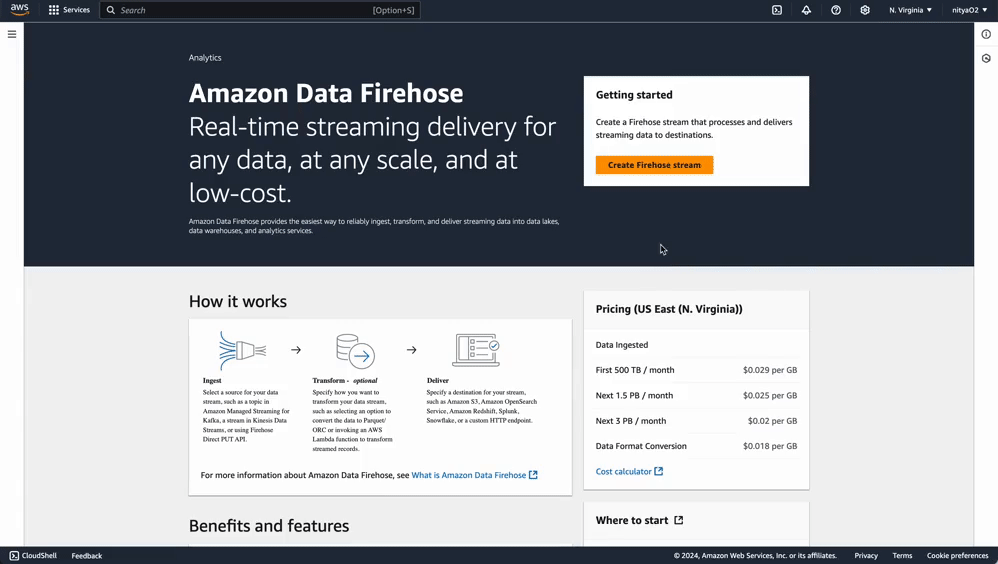
Task: Click the Feedback footer item
Action: (x=87, y=555)
